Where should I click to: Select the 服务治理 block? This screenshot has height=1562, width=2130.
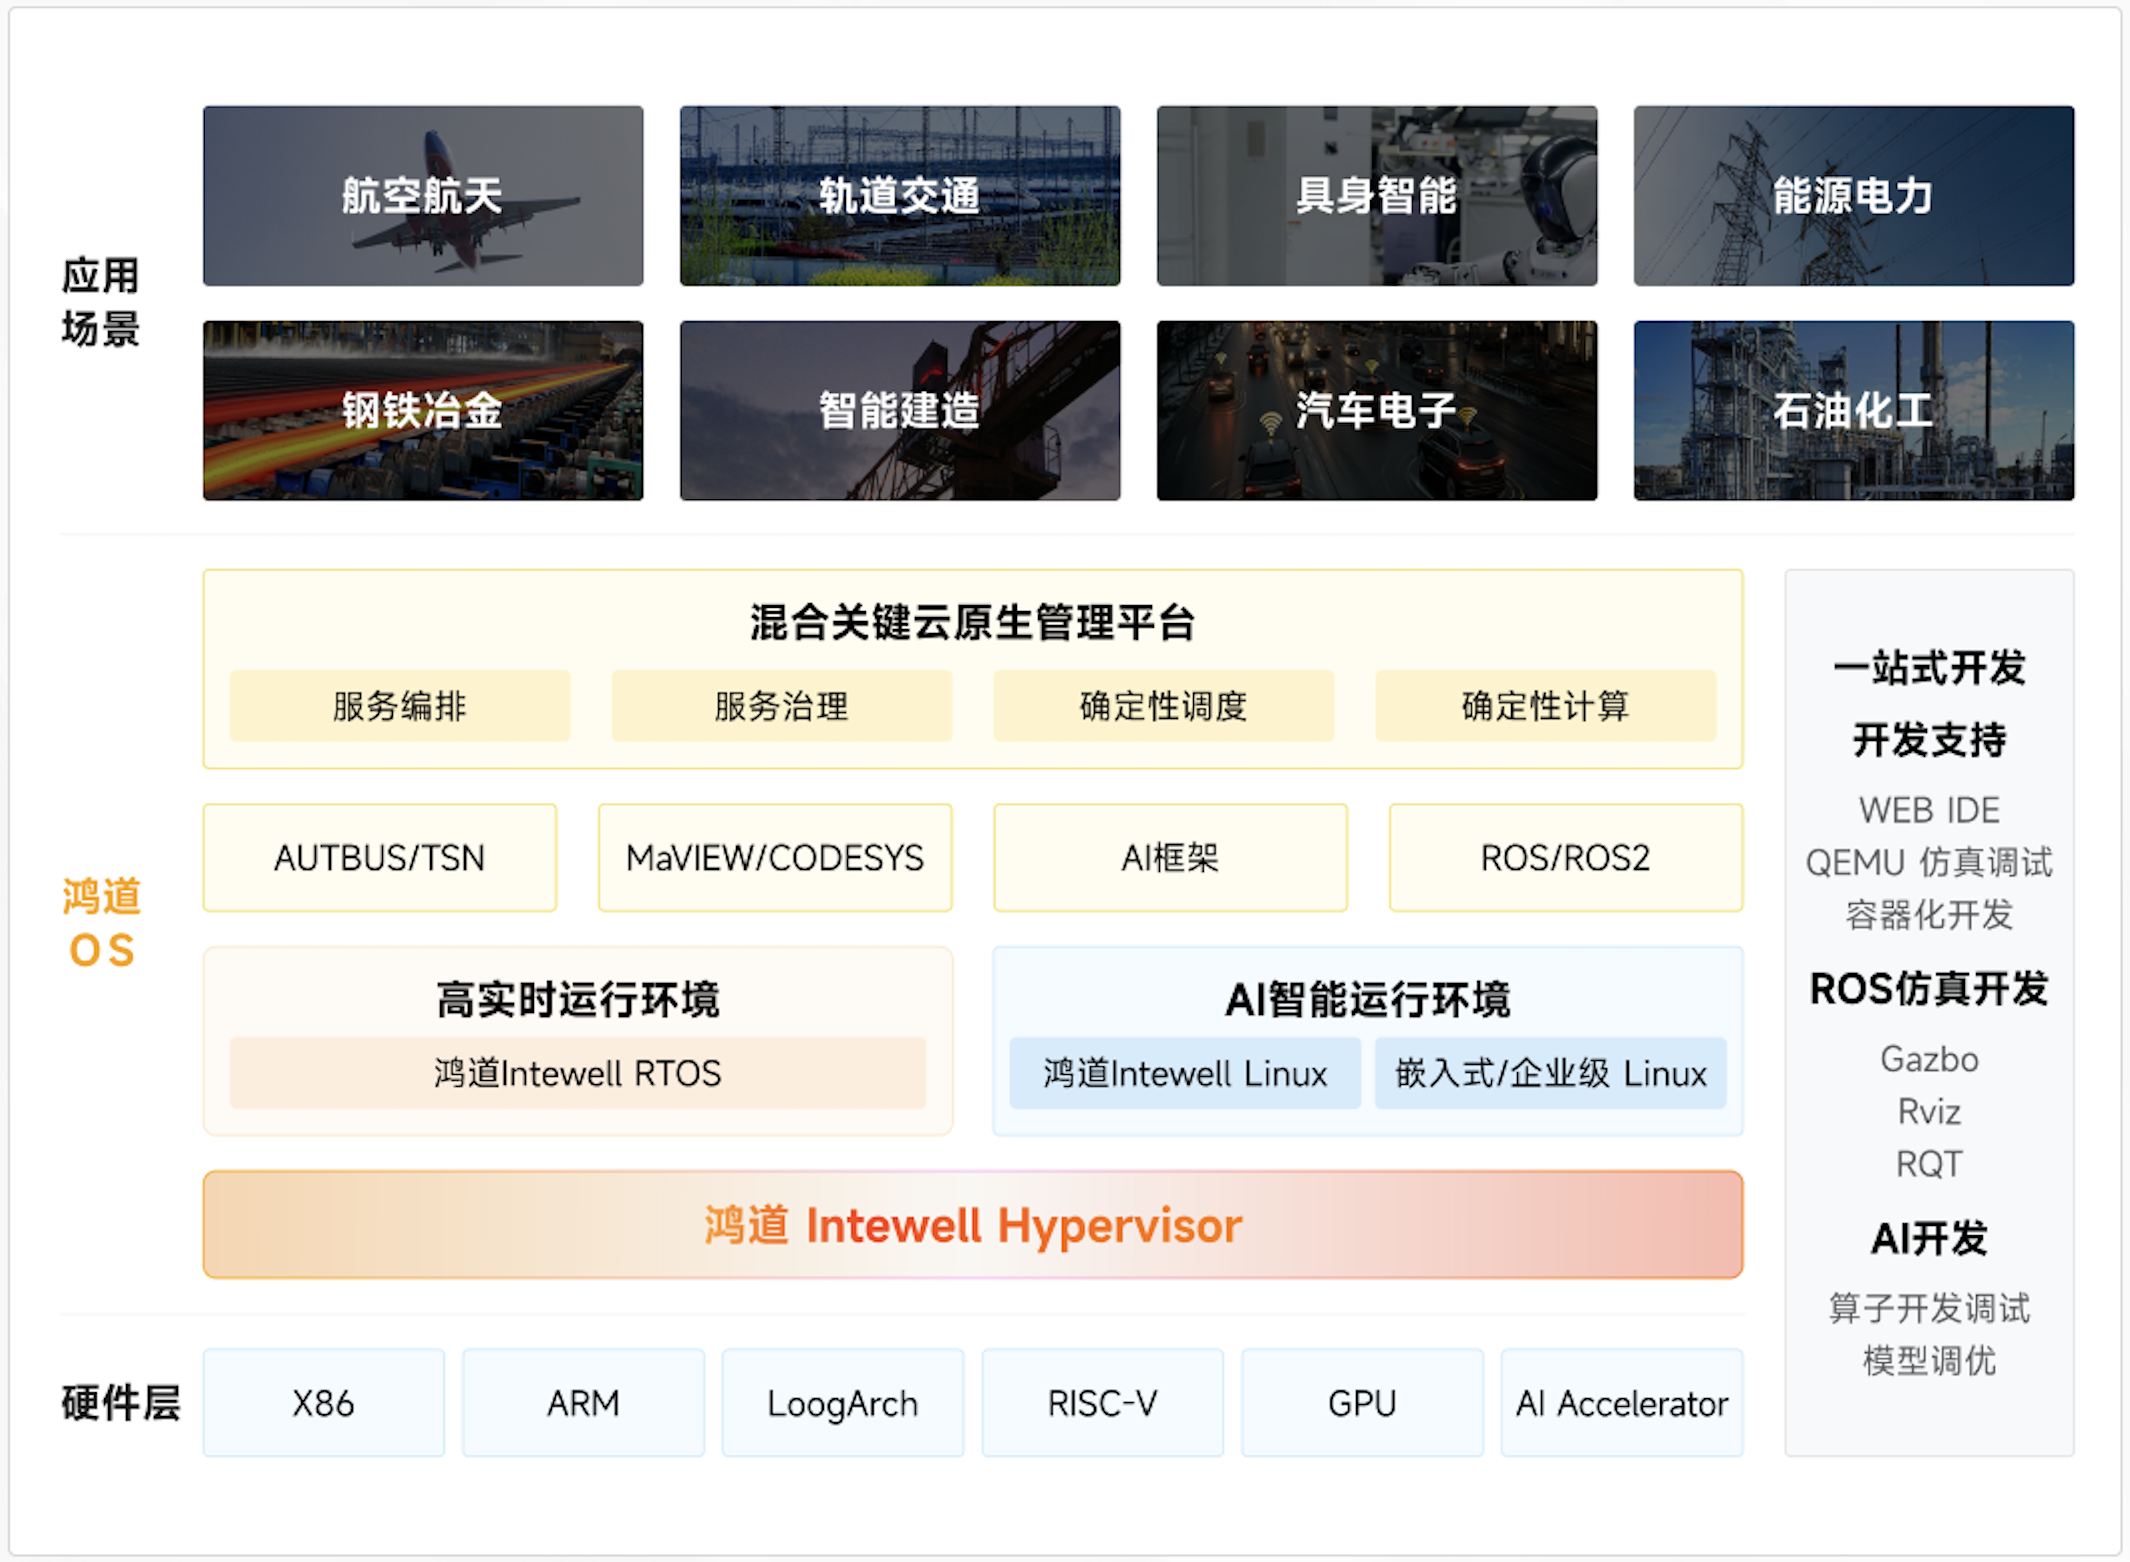[782, 706]
